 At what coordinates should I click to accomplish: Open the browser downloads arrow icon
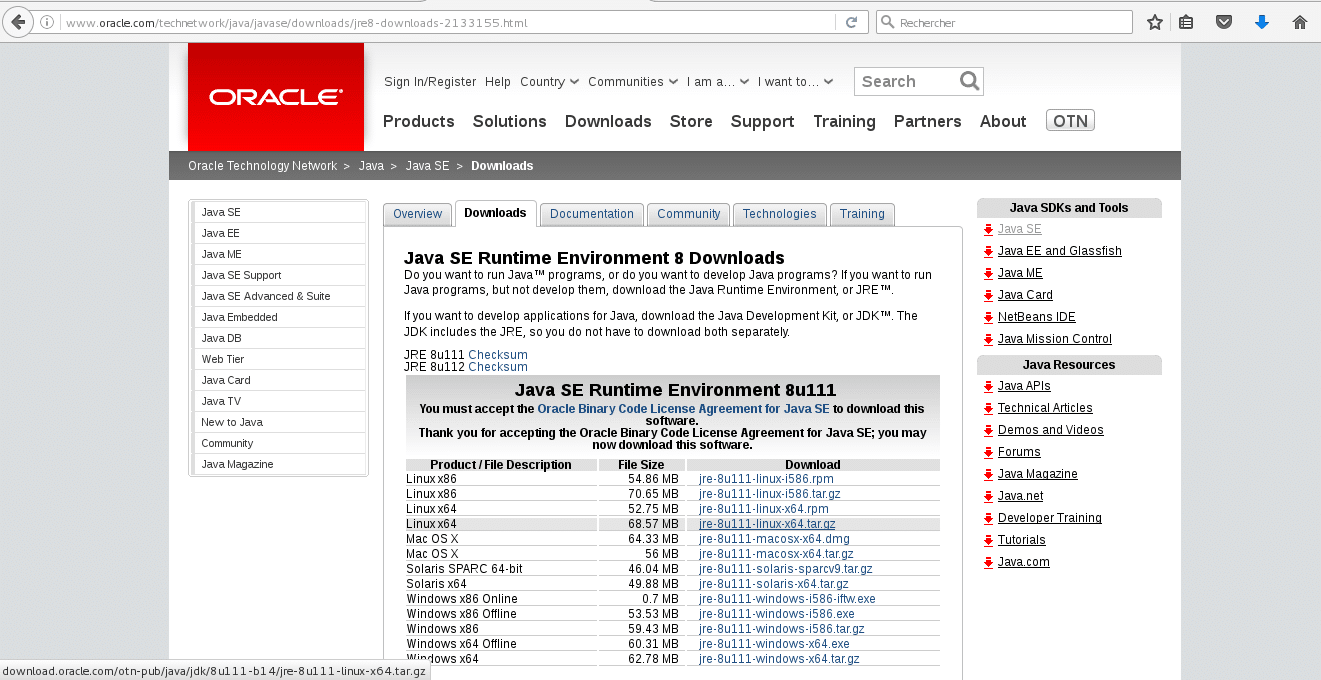pyautogui.click(x=1262, y=22)
